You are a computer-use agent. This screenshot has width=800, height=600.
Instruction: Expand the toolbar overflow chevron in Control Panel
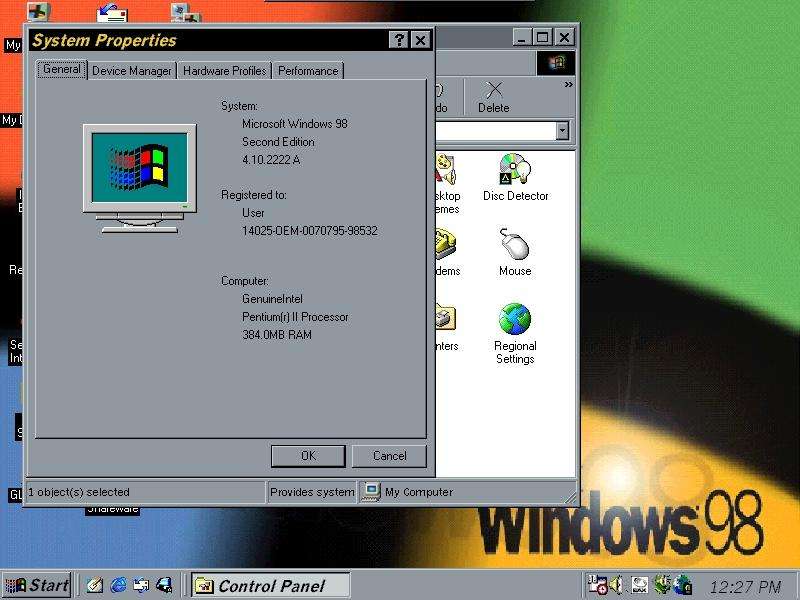click(568, 85)
